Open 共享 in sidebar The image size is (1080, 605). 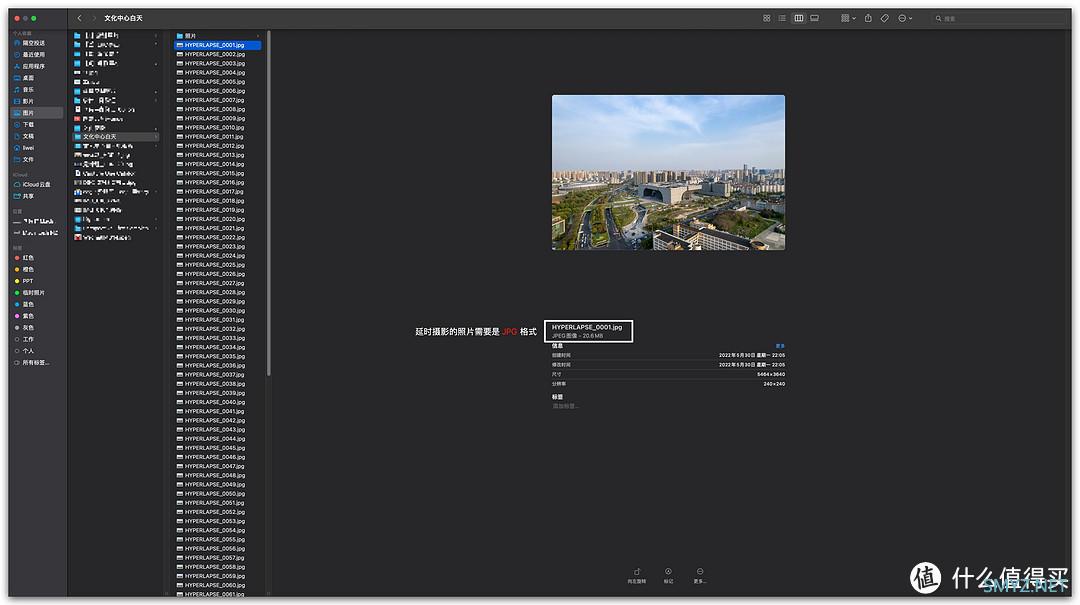coord(28,196)
